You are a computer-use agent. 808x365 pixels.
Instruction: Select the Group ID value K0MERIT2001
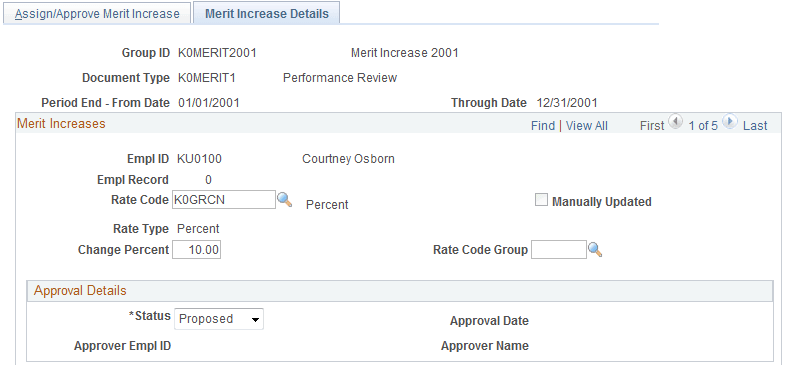click(217, 53)
